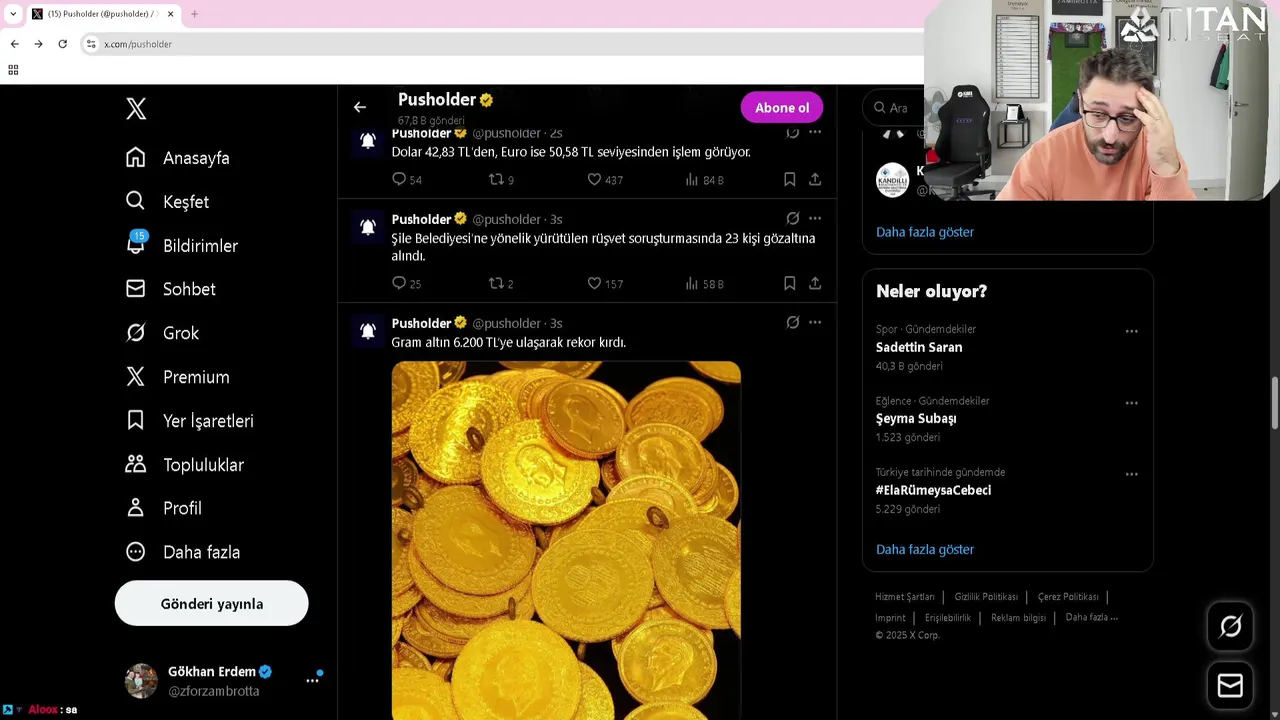
Task: Click Daha fazla göster under suggestions
Action: [925, 232]
